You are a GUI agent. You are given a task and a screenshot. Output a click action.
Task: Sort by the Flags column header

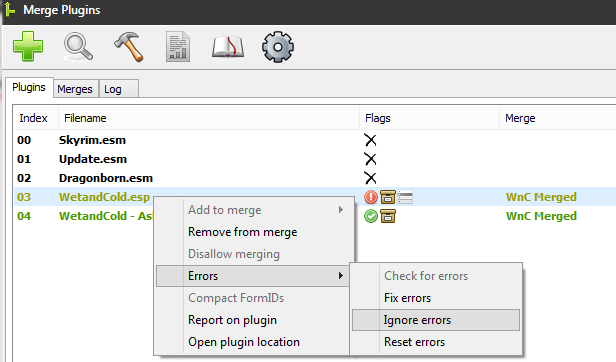pos(429,118)
